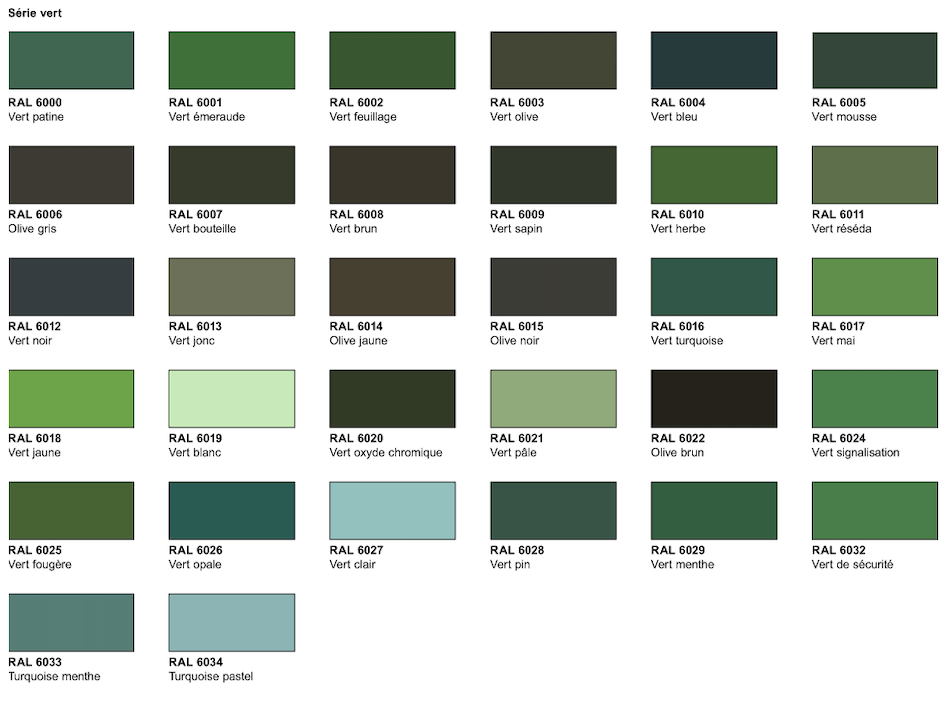
Task: Choose the RAL 6020 Vert oxyde chromique swatch
Action: tap(392, 398)
